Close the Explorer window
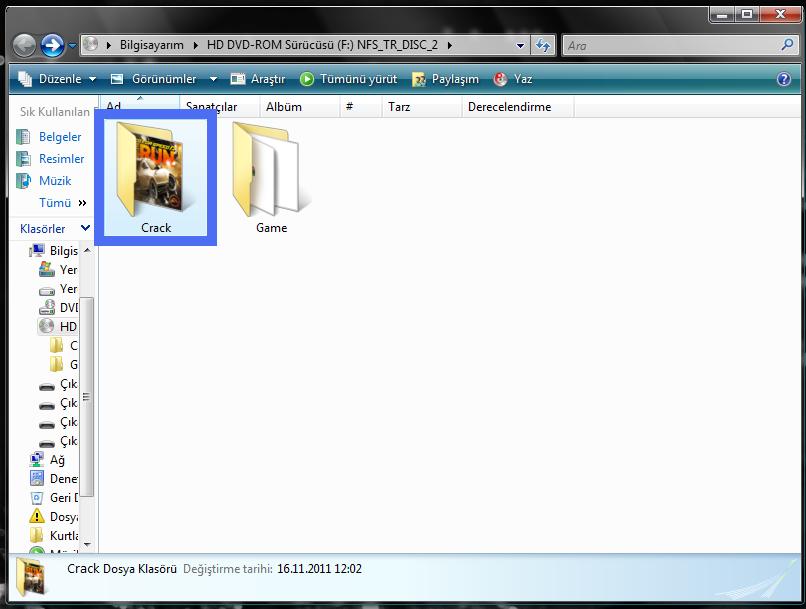806x609 pixels. tap(780, 14)
